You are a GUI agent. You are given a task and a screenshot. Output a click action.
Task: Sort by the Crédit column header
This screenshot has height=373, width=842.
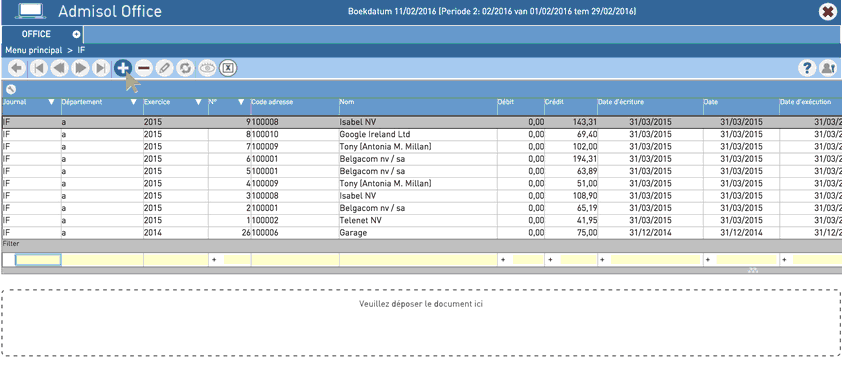(571, 106)
